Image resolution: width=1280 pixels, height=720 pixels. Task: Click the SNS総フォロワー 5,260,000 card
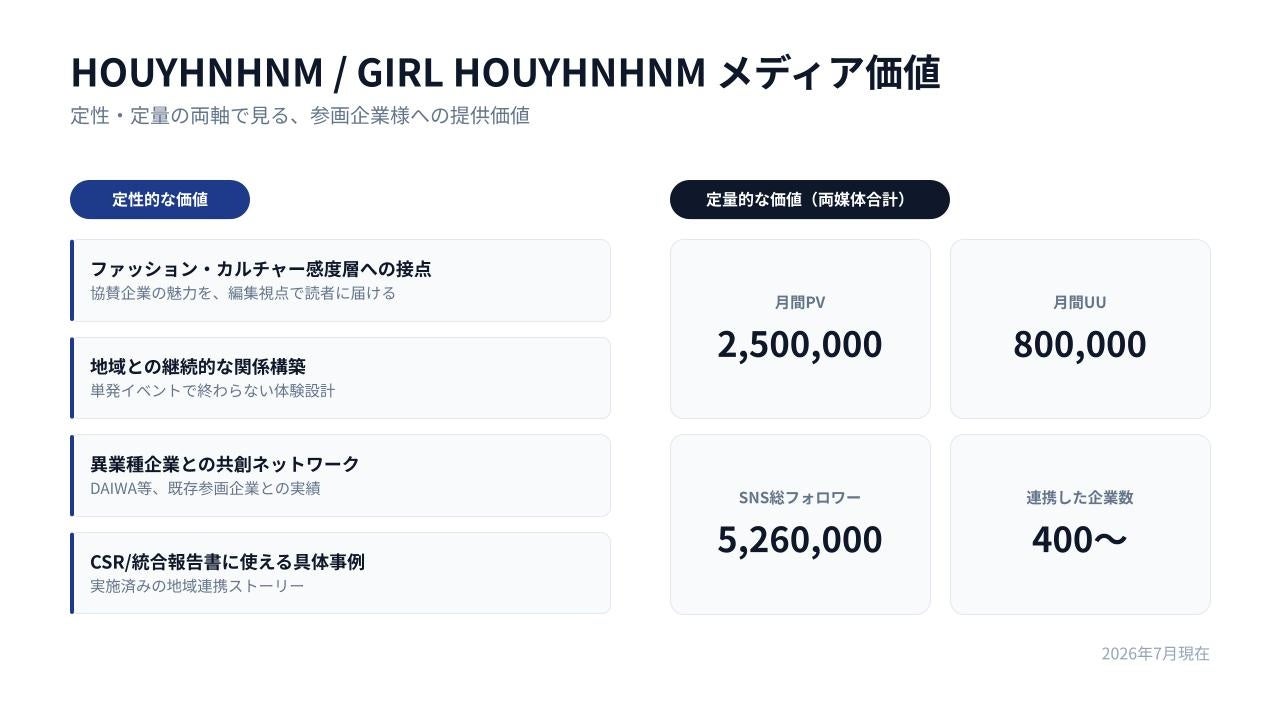point(800,524)
